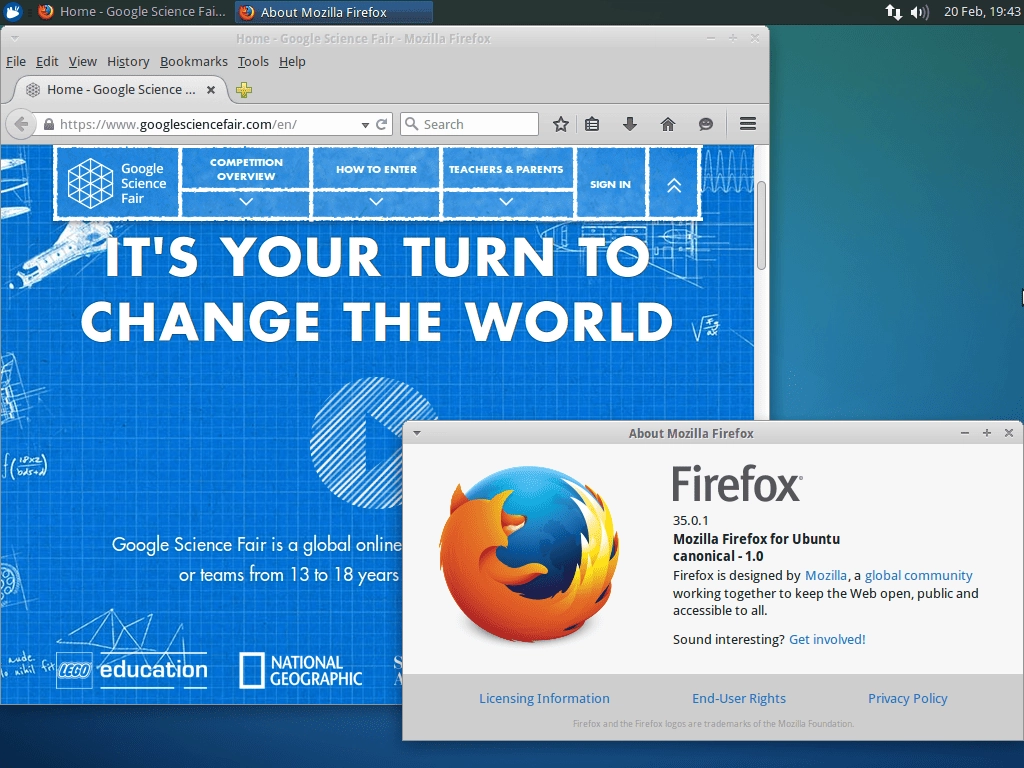1024x768 pixels.
Task: Minimize the About Mozilla Firefox dialog
Action: pos(965,433)
